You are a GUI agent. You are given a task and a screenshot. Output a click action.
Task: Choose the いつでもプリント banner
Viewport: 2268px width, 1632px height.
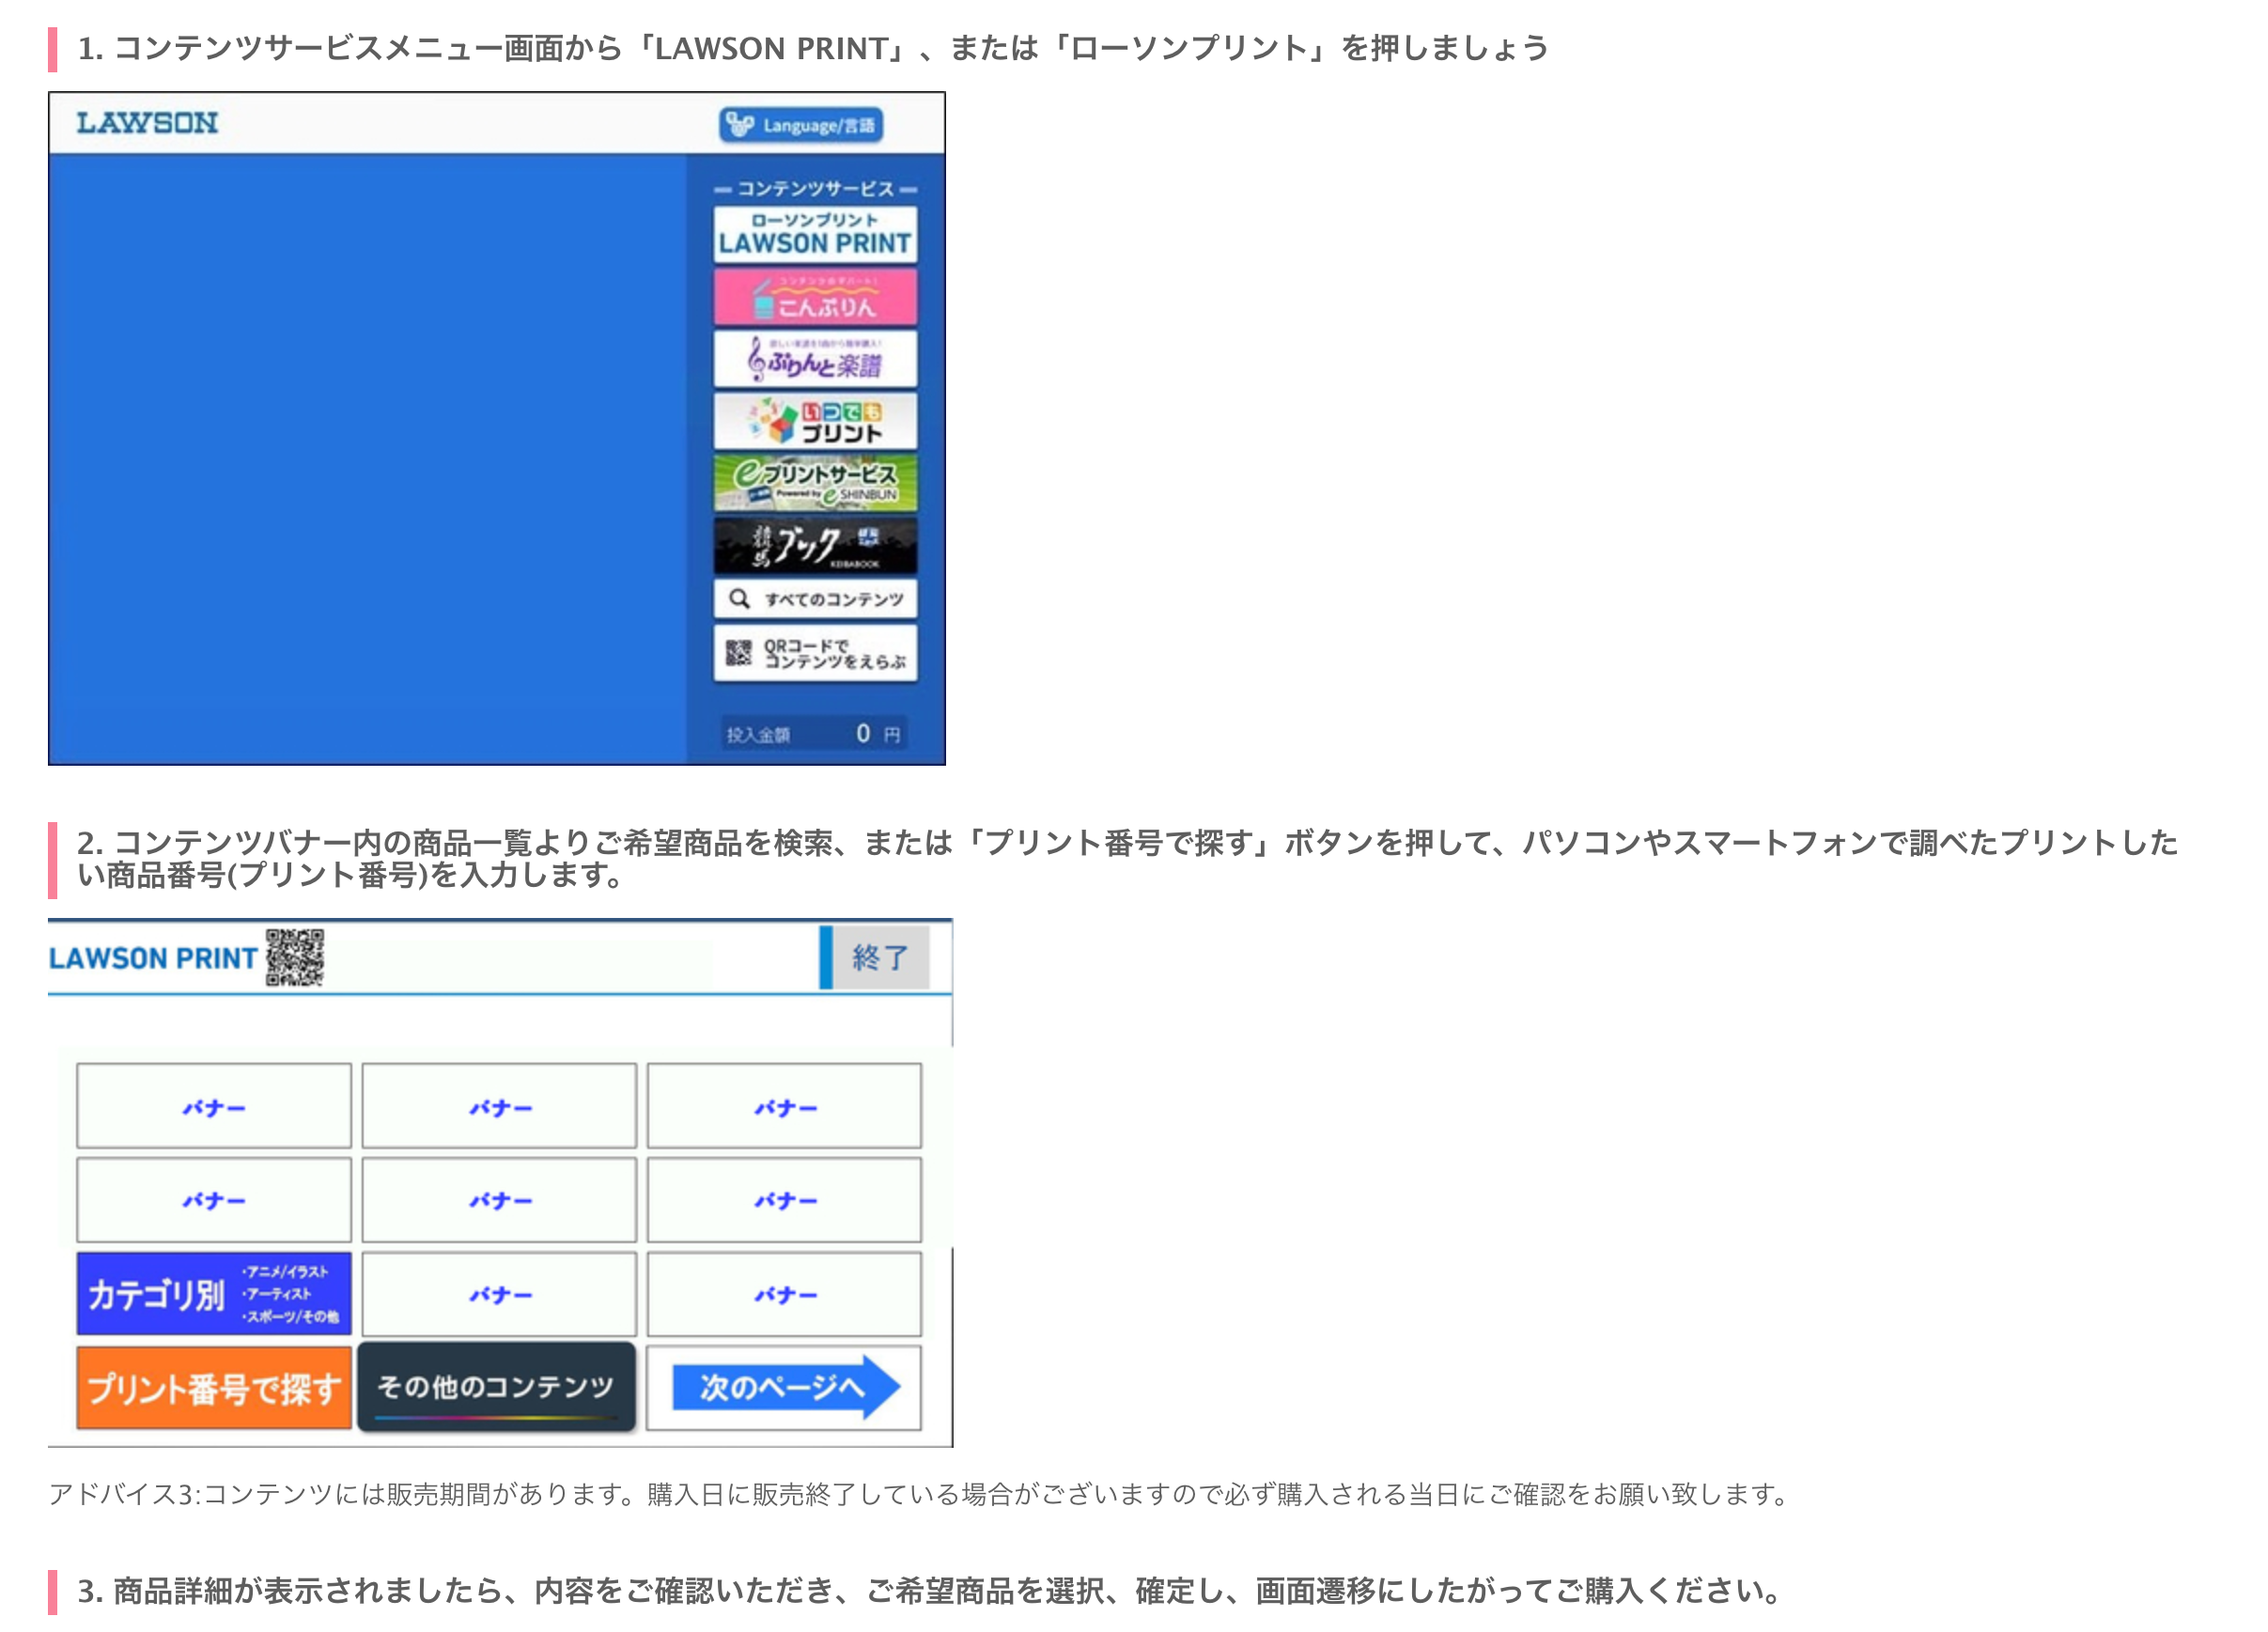click(814, 421)
